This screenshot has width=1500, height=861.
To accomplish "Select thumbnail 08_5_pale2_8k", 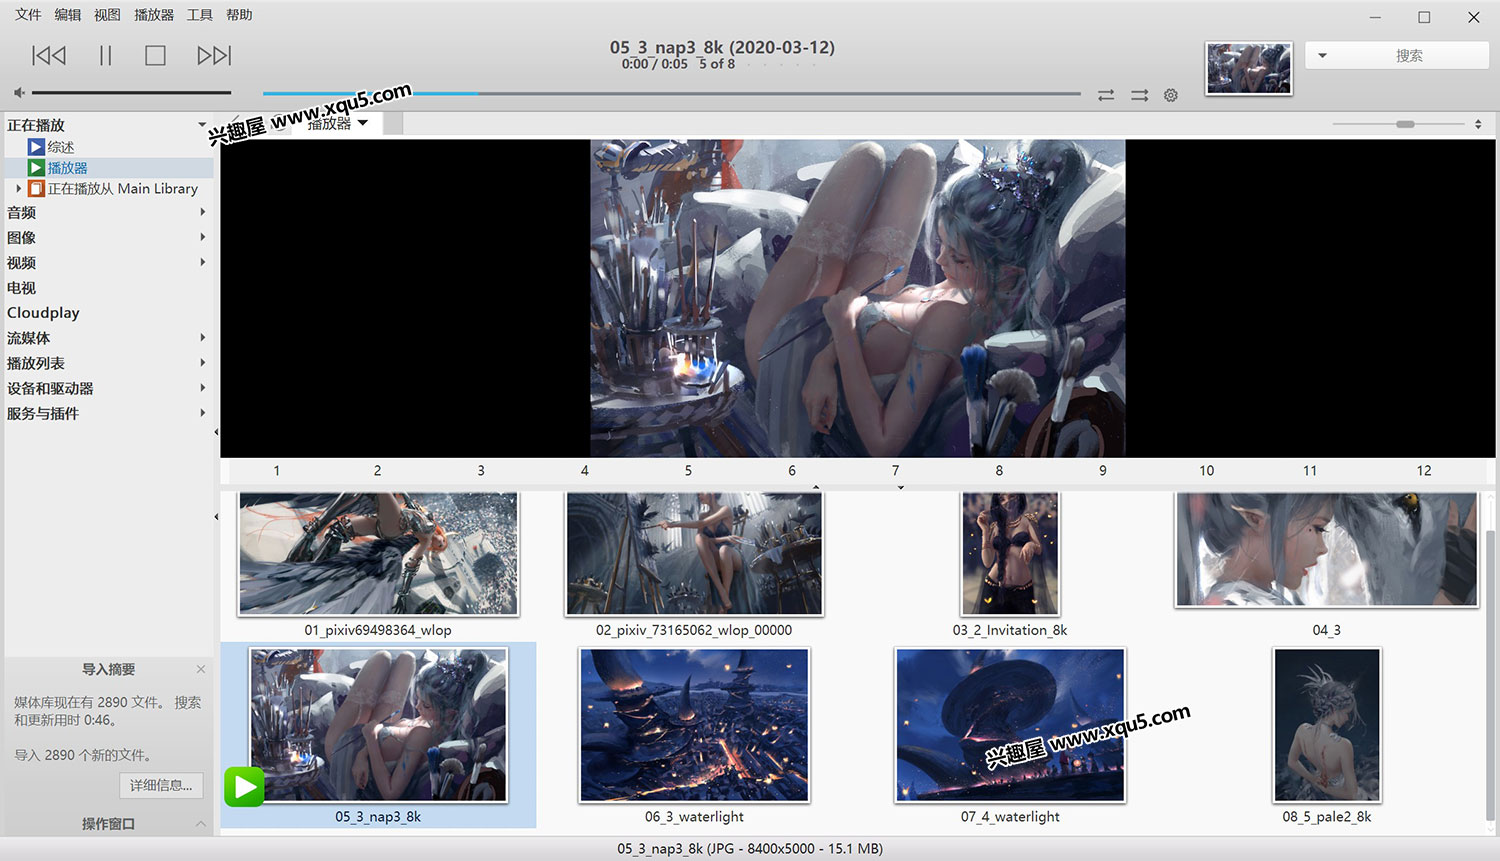I will tap(1327, 725).
